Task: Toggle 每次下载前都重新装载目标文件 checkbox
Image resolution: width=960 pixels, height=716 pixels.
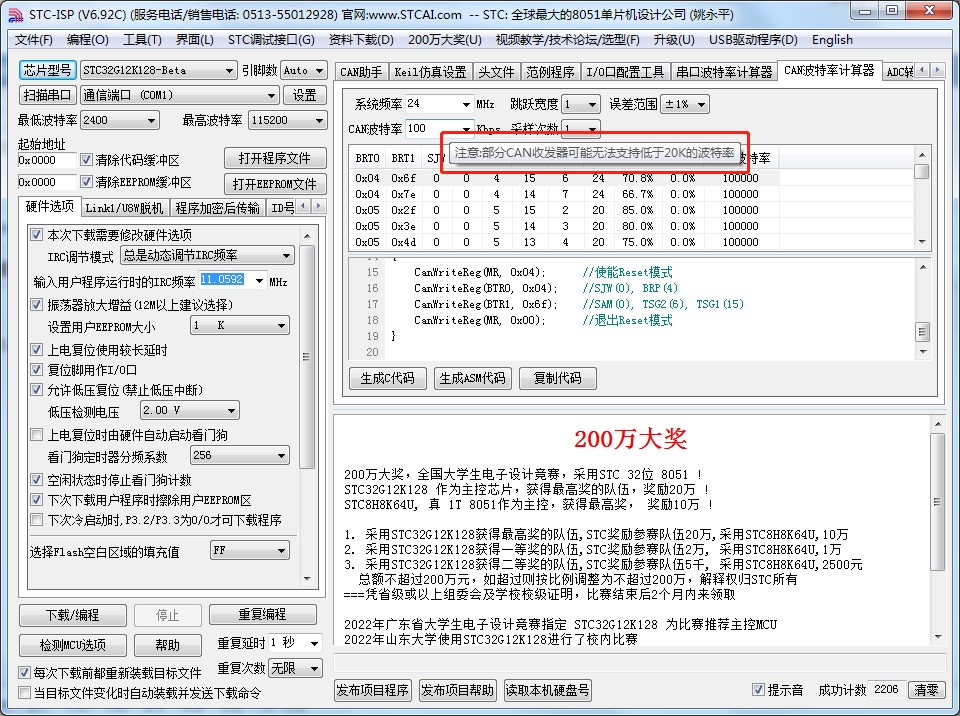Action: pos(24,673)
